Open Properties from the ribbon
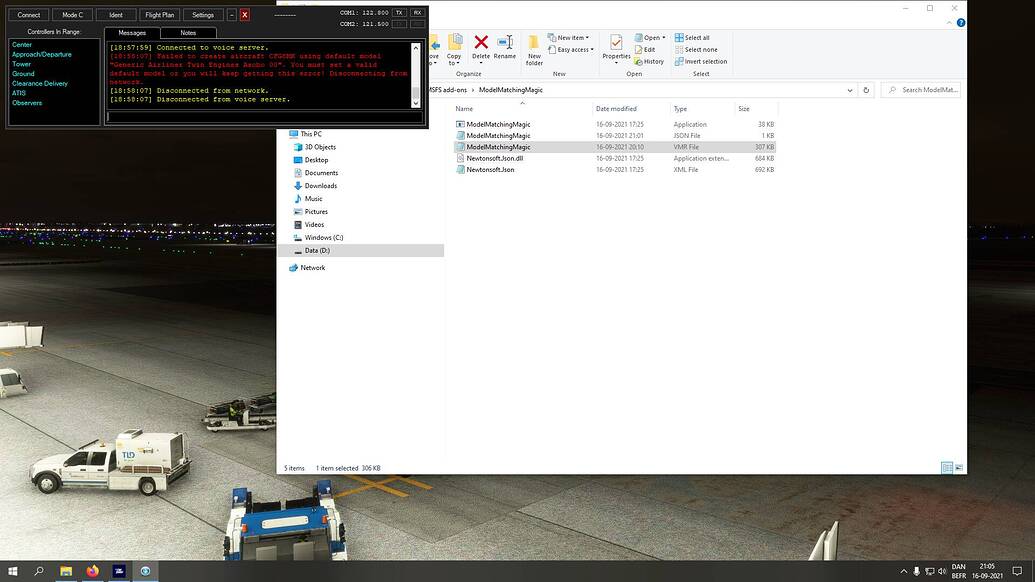 point(615,44)
